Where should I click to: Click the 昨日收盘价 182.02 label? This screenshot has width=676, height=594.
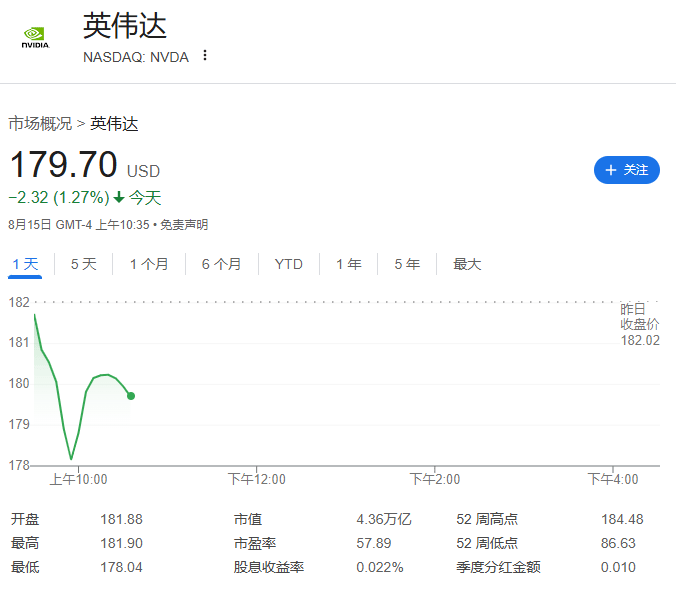640,325
